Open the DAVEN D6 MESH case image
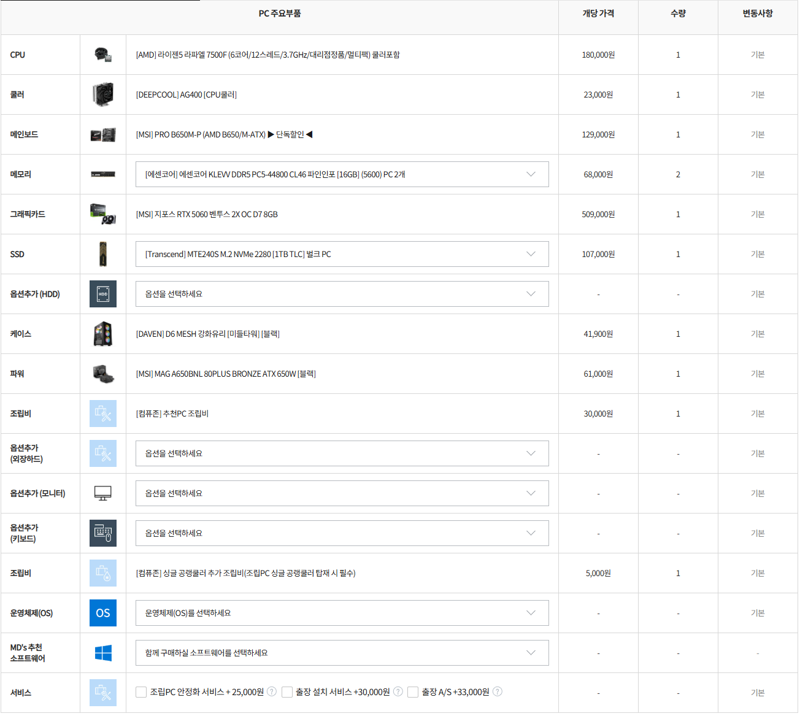800x716 pixels. (x=103, y=334)
